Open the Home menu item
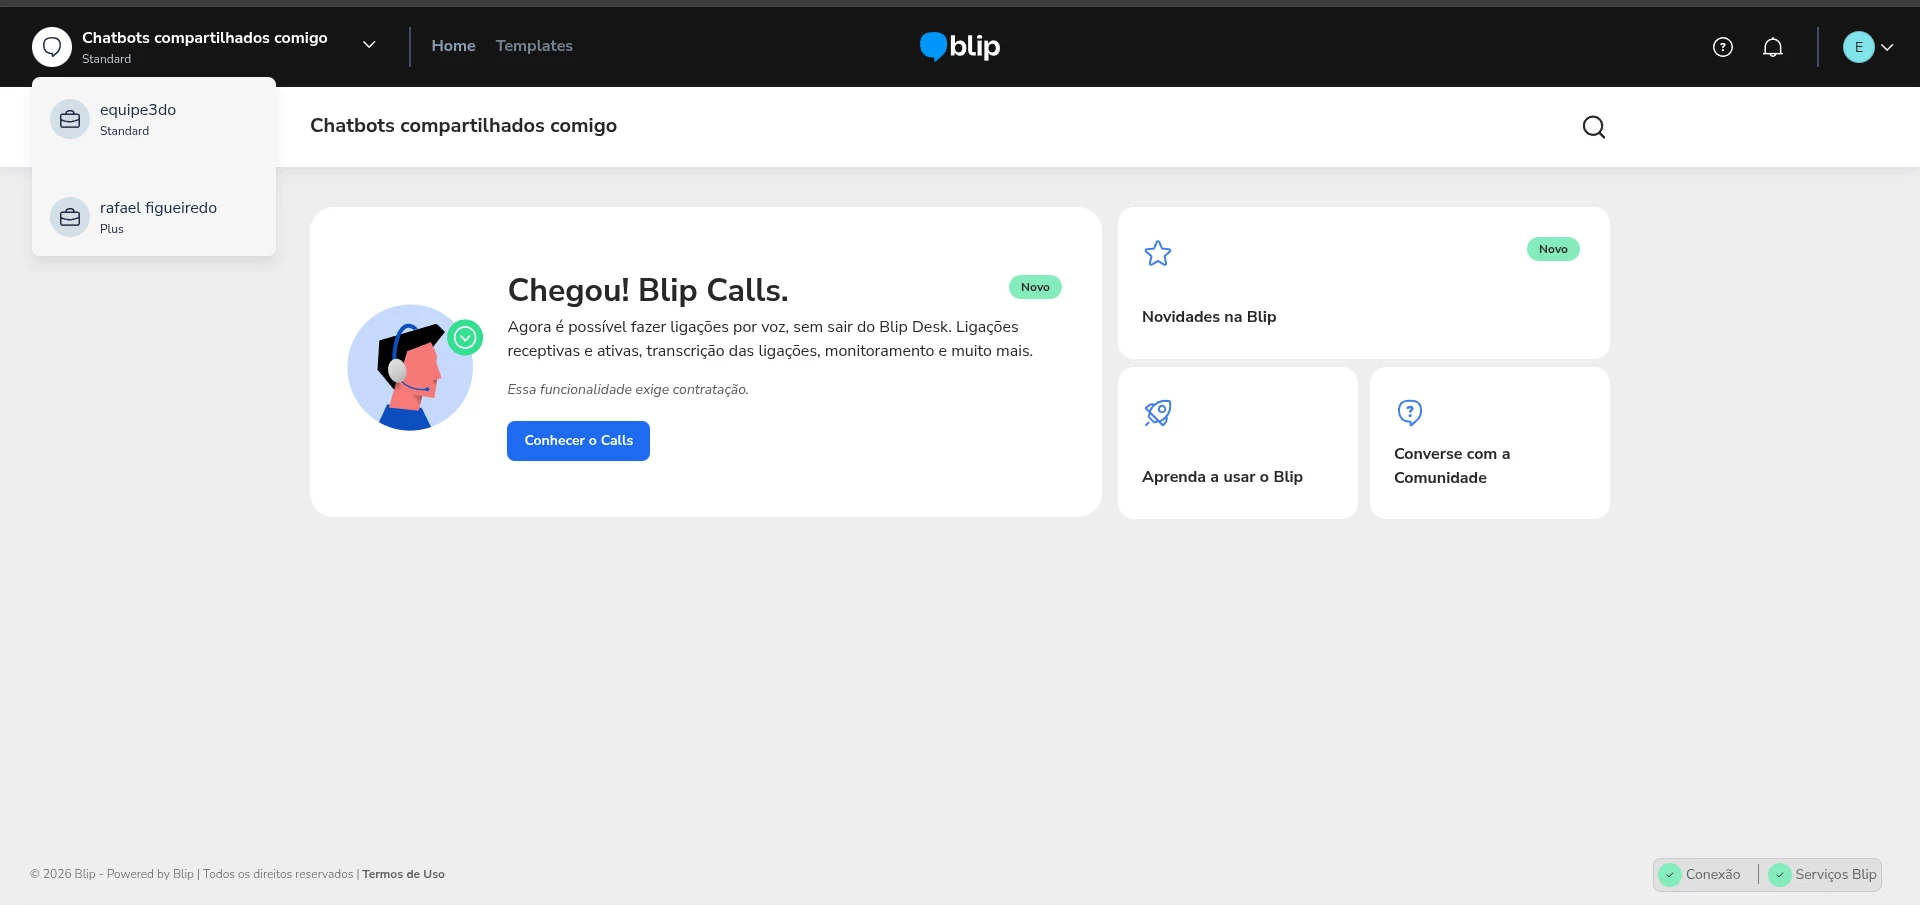The image size is (1920, 905). [x=453, y=46]
